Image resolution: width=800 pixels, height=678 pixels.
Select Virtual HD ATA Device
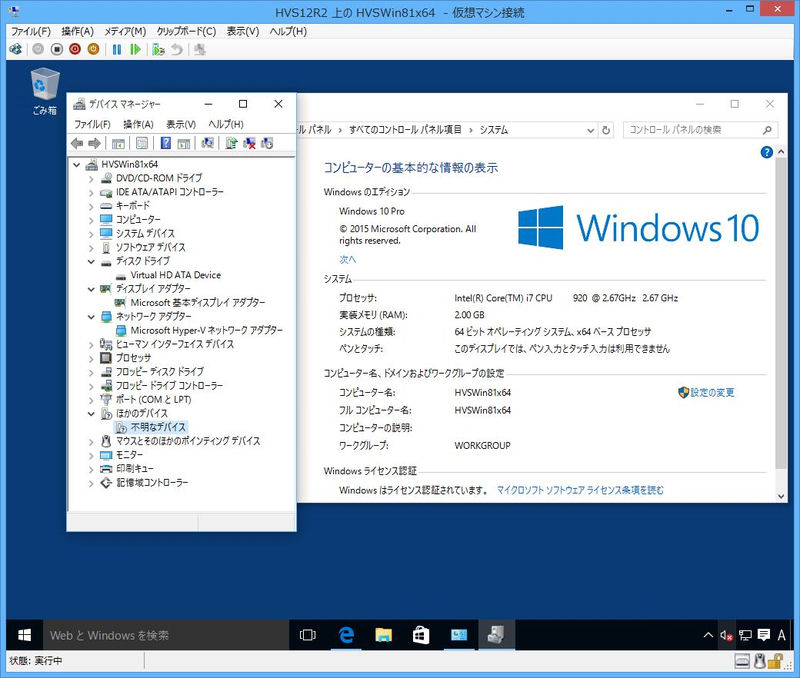(x=176, y=275)
